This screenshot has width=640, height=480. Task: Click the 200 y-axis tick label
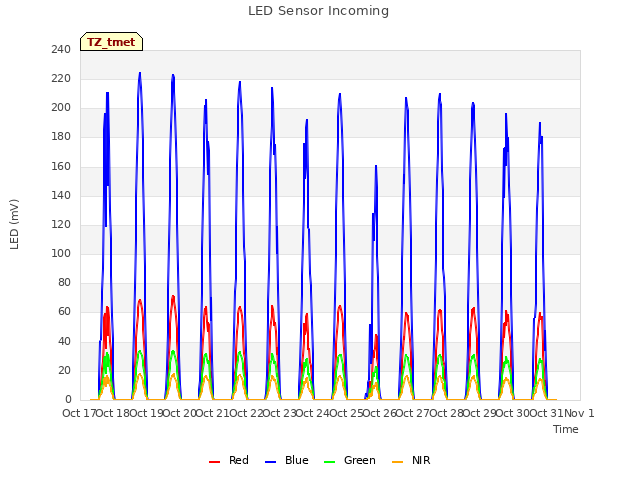click(x=61, y=108)
